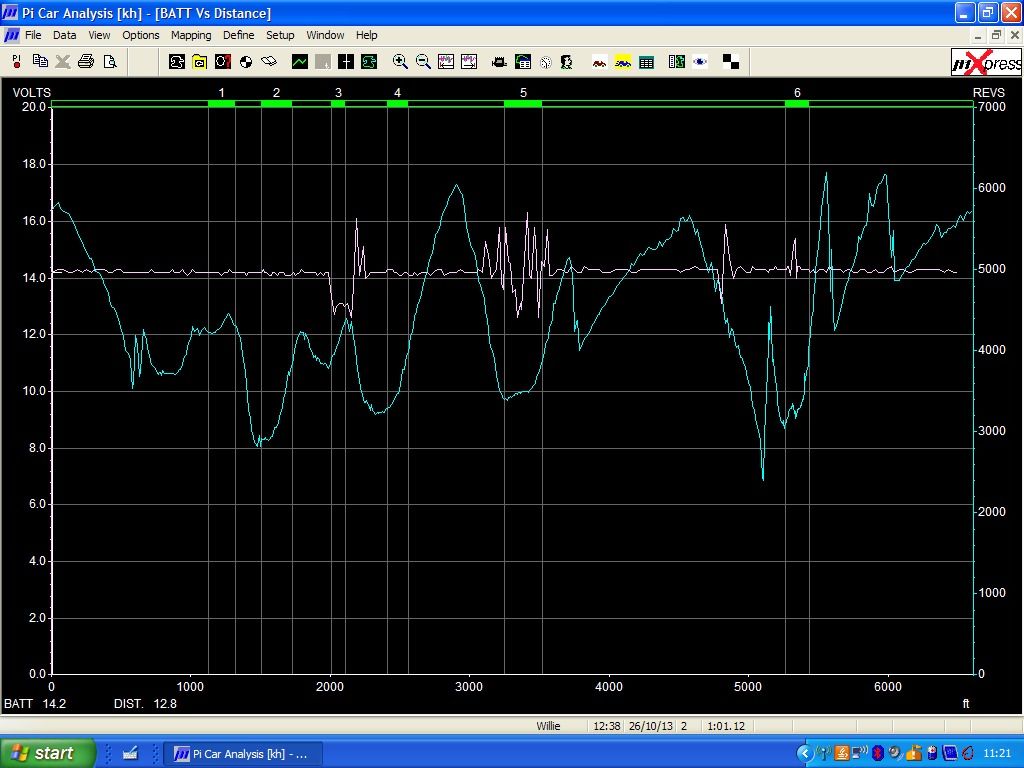Click the Copy icon in the toolbar

(40, 61)
